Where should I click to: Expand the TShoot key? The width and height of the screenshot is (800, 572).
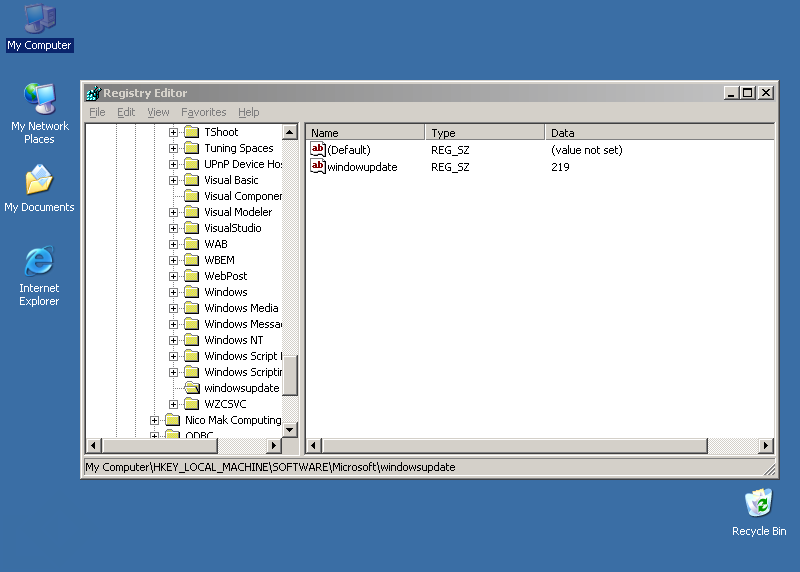tap(173, 132)
